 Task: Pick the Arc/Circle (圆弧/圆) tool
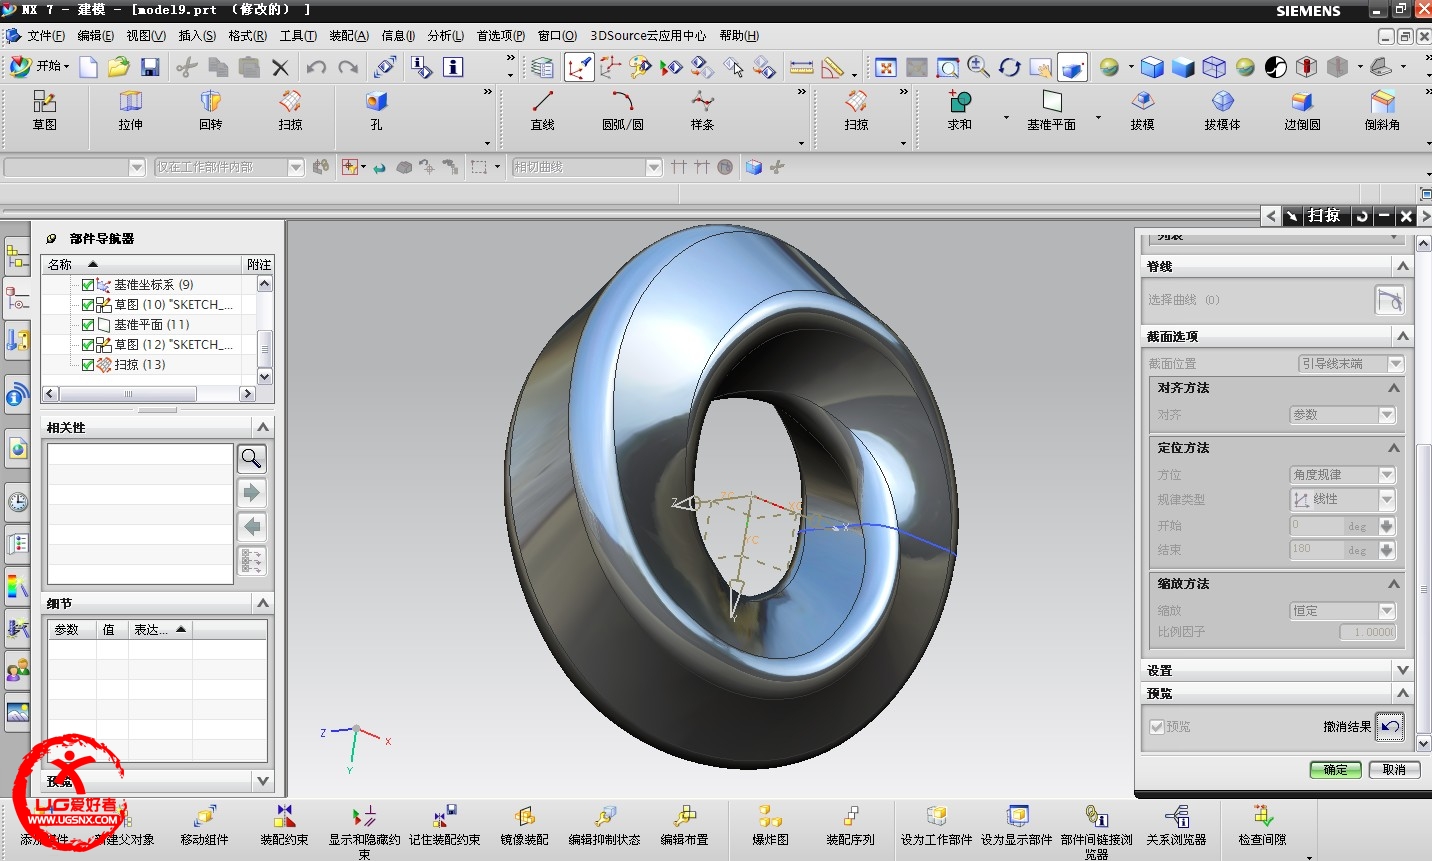(623, 110)
